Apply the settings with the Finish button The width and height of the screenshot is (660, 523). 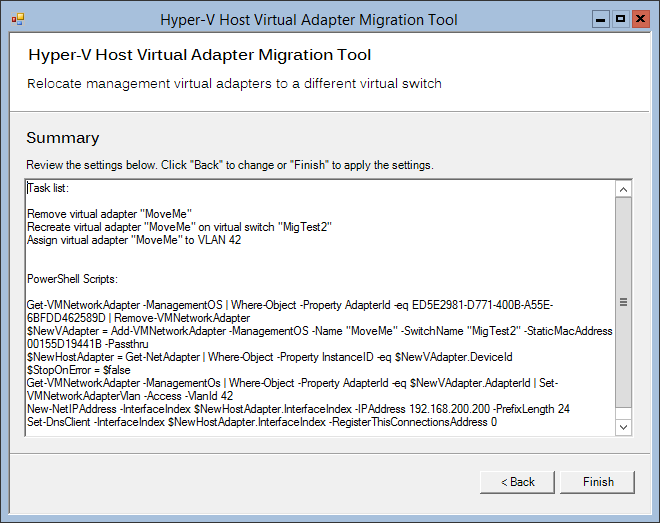pos(598,482)
